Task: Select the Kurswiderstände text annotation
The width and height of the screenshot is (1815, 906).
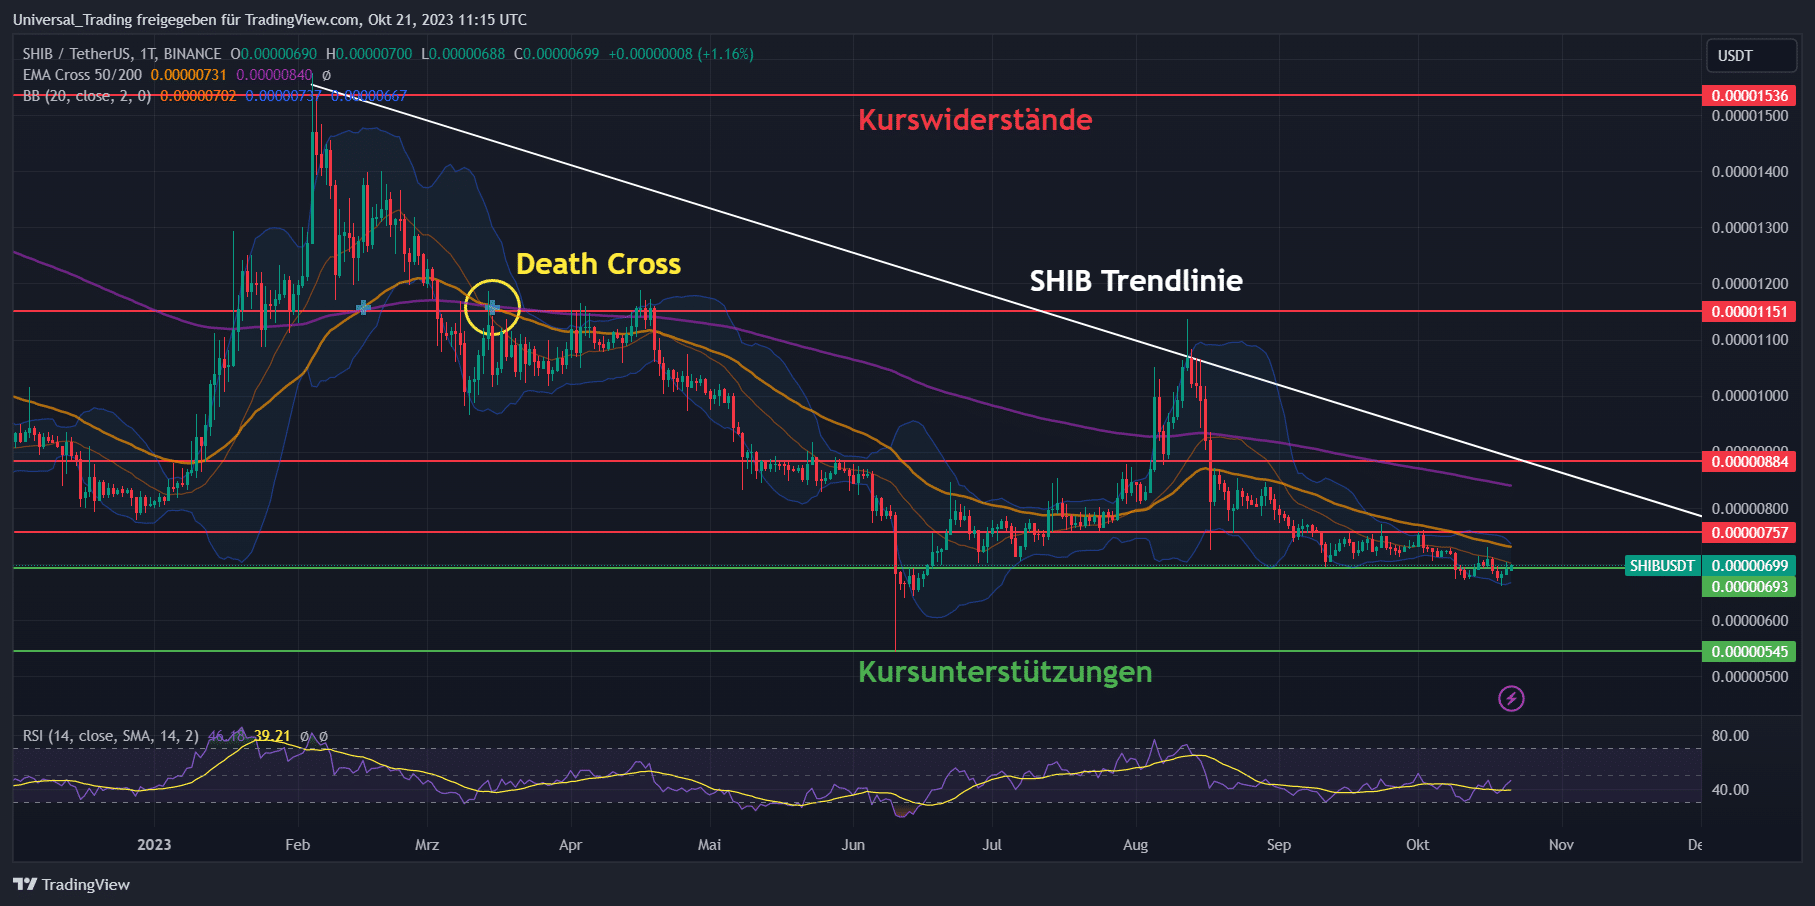Action: click(975, 120)
